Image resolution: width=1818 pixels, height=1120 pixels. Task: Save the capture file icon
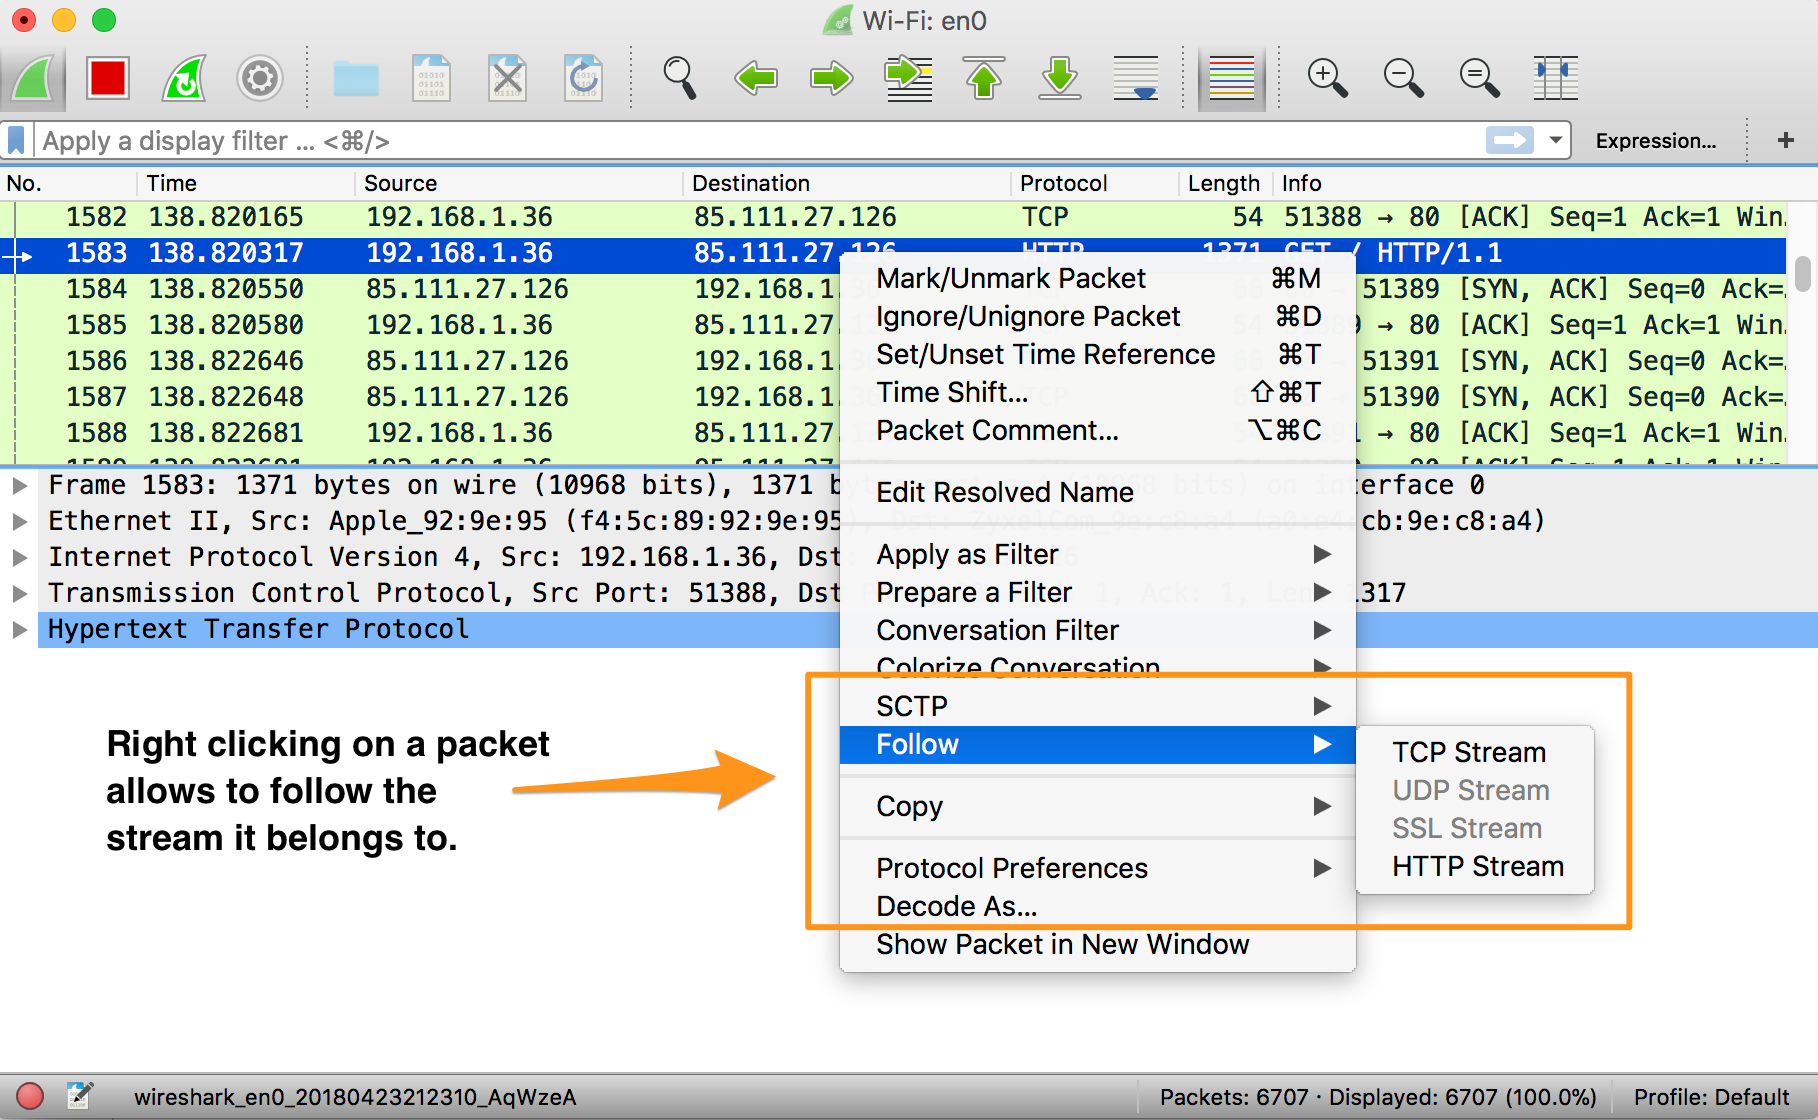(432, 78)
